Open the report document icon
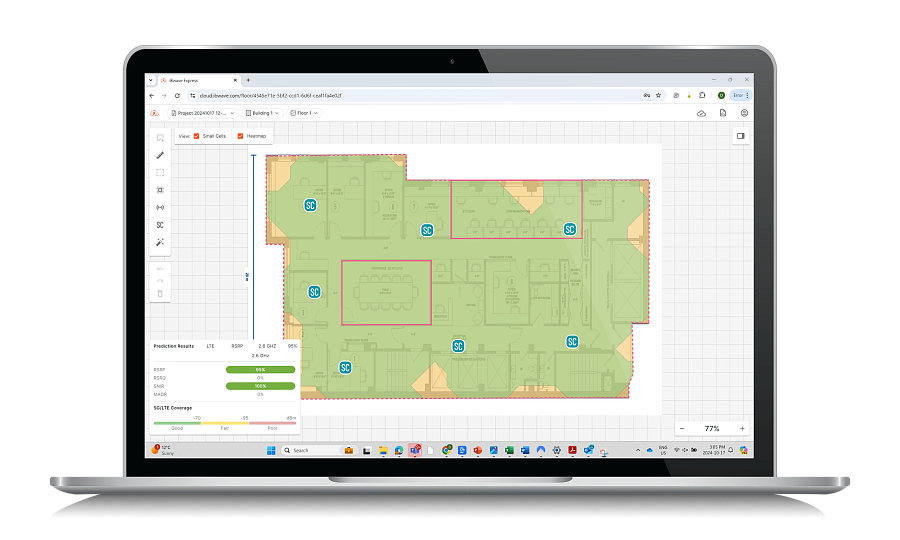Screen dimensions: 900x540 click(x=723, y=113)
